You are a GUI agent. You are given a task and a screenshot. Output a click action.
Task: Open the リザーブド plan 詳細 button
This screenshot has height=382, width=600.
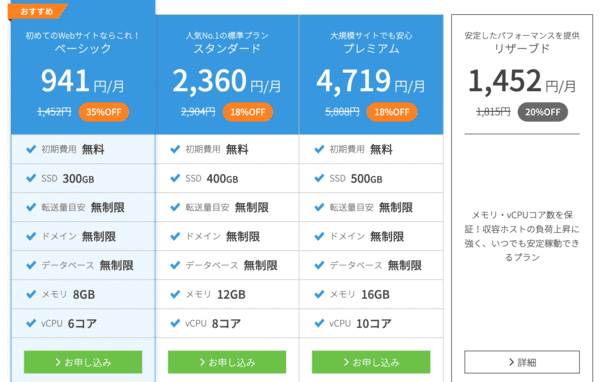click(522, 362)
